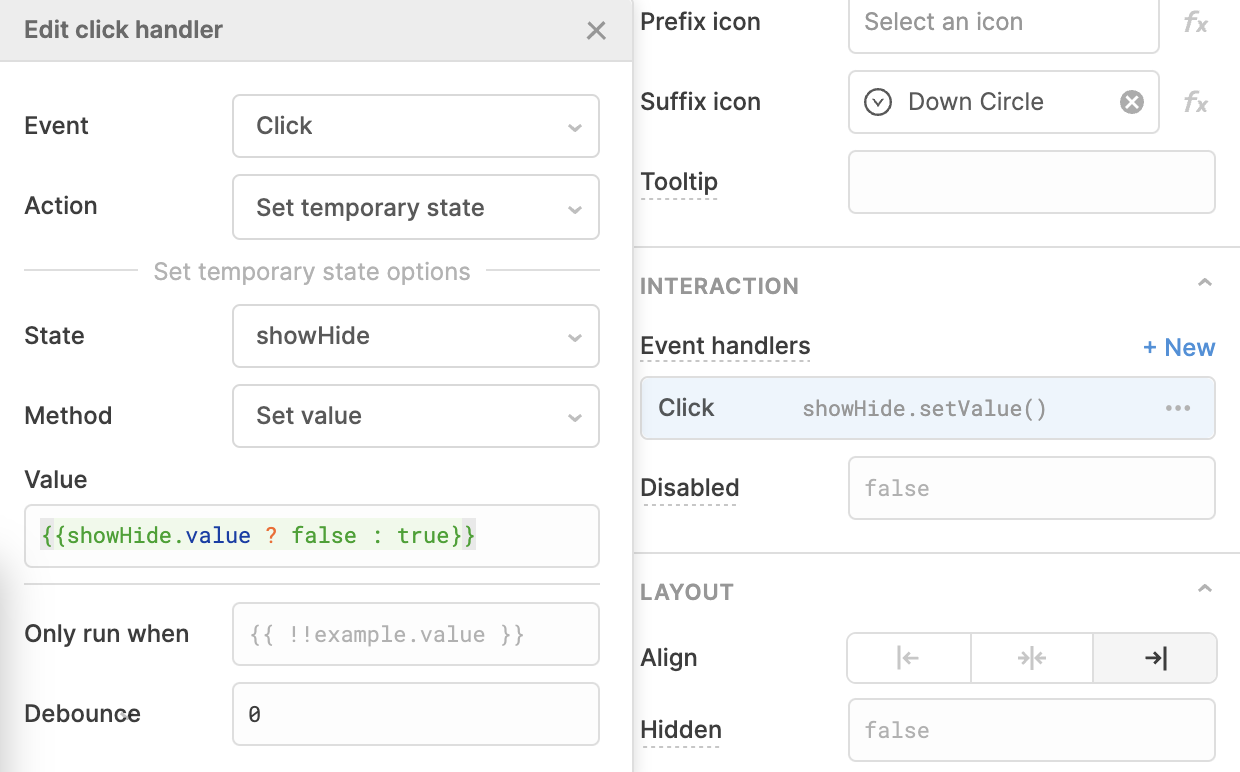Open the State dropdown showing showHide

[415, 336]
